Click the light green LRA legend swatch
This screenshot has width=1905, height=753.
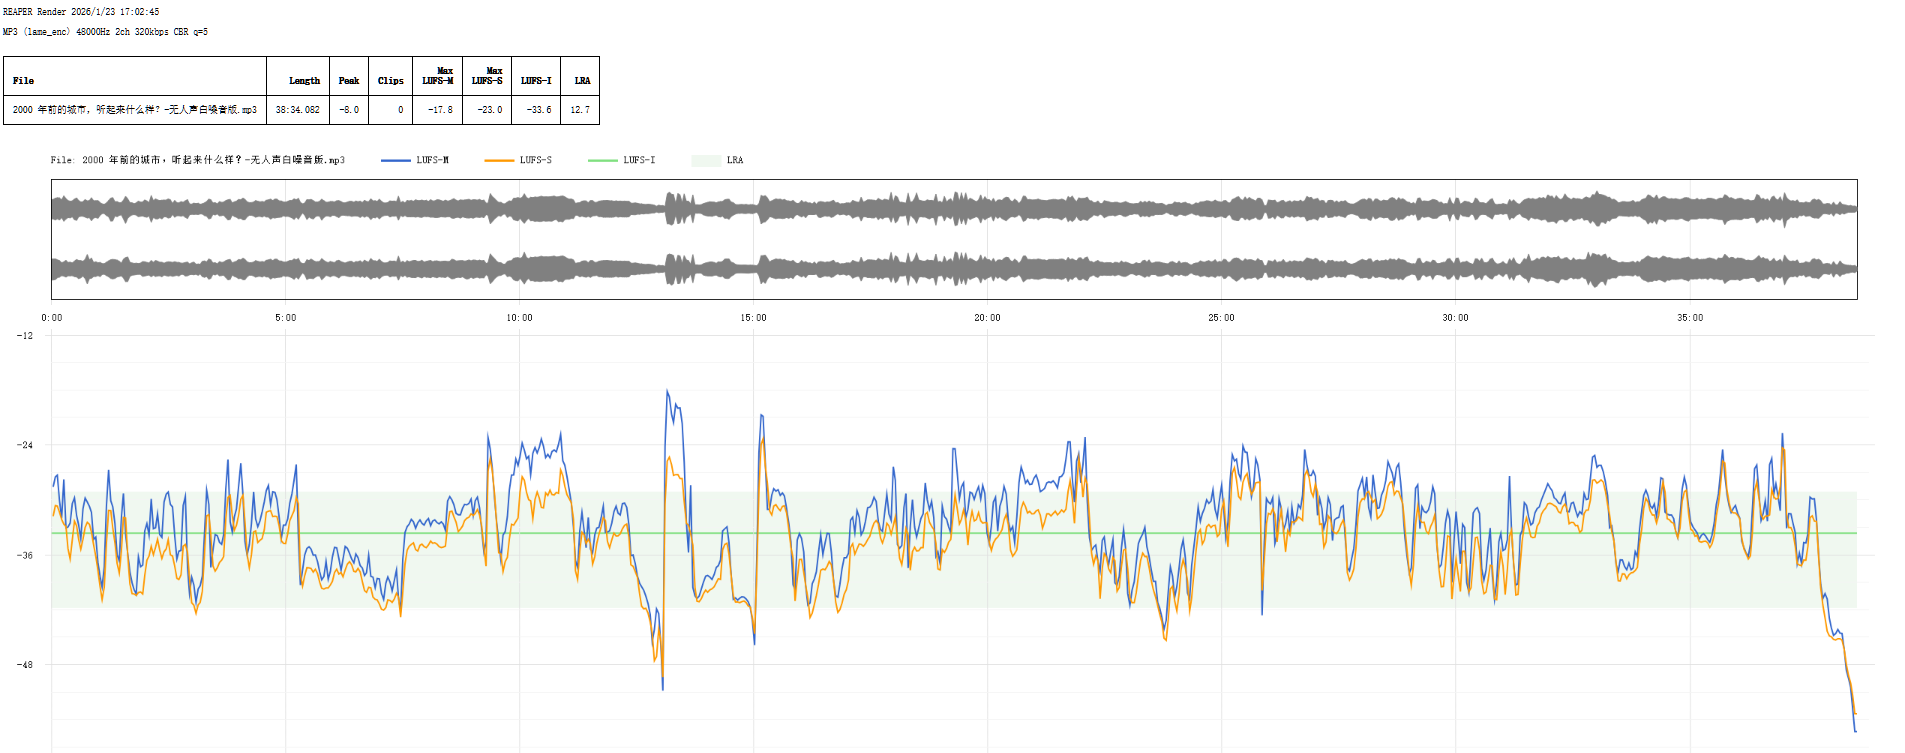706,160
